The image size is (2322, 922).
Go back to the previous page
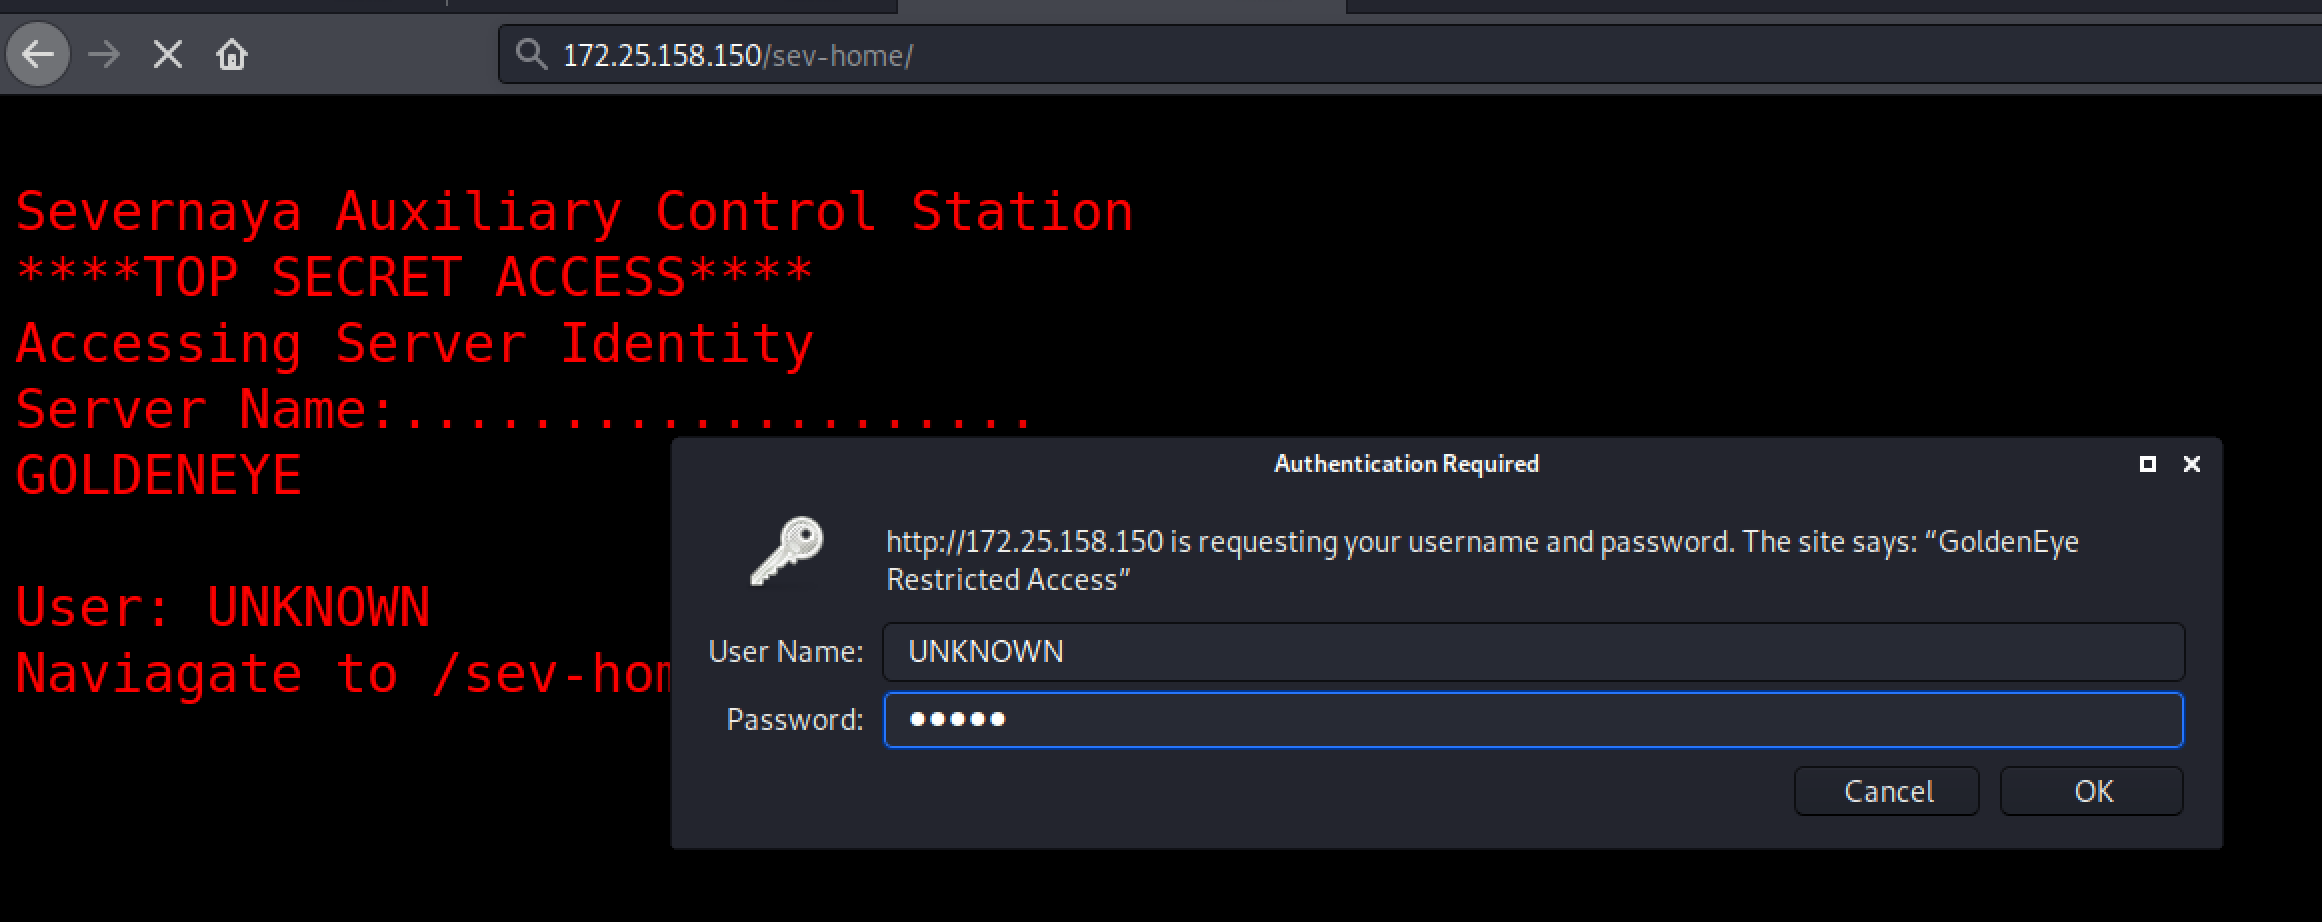(38, 54)
